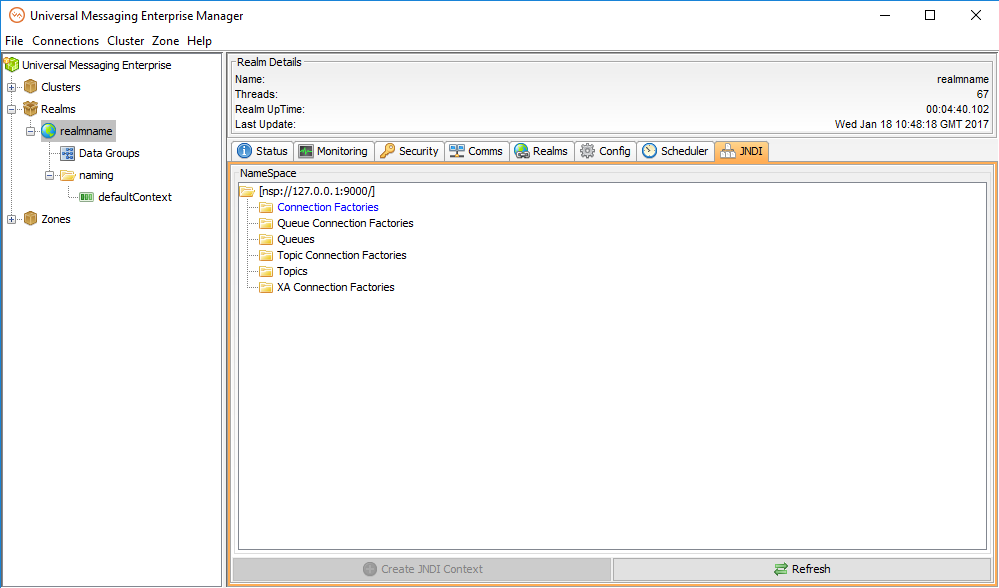Expand the Zones tree node
The width and height of the screenshot is (999, 588).
[11, 220]
